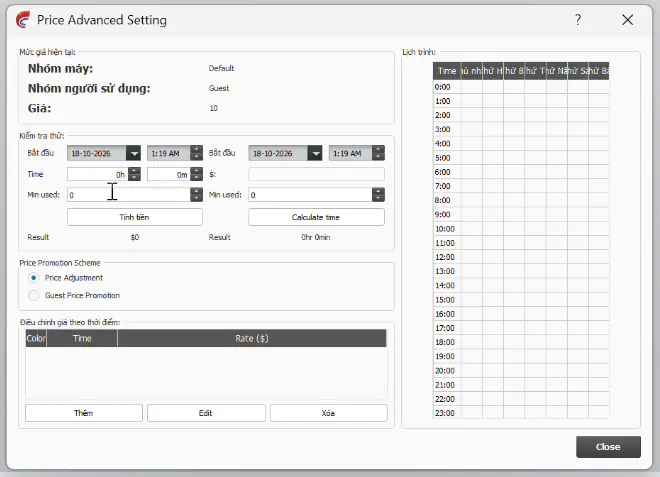Click the help question mark icon
The width and height of the screenshot is (660, 477).
pos(578,19)
